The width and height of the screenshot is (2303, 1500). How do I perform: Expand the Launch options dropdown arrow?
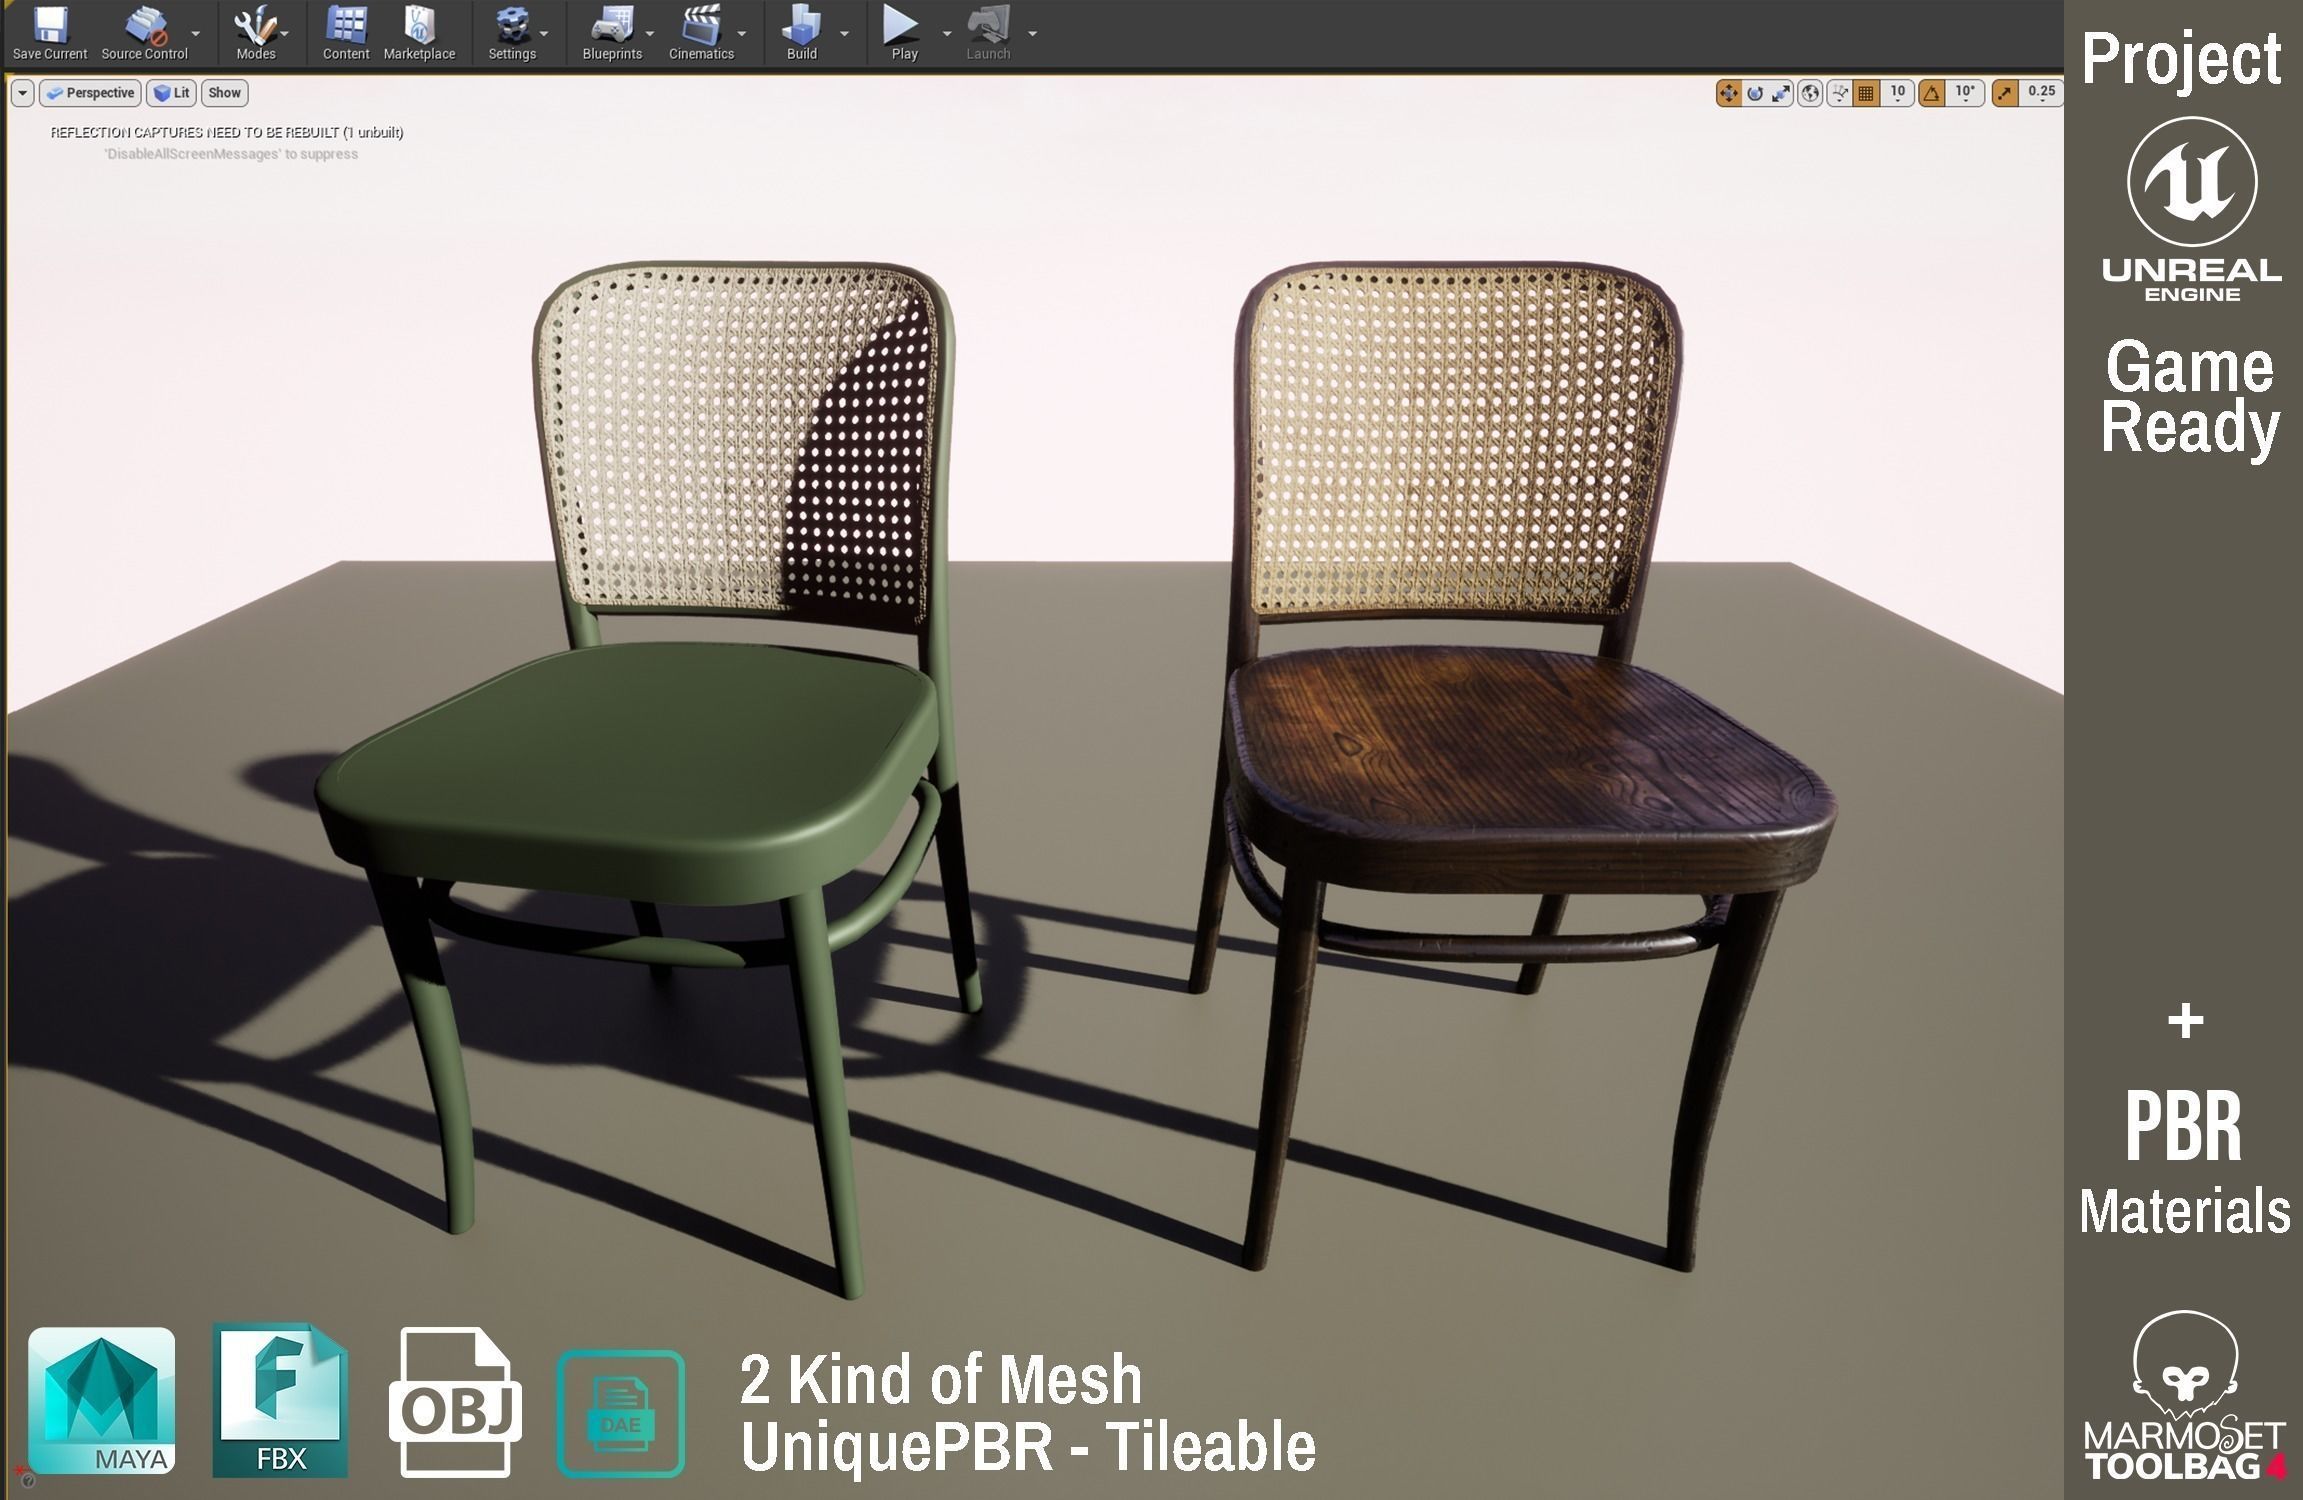(x=1033, y=33)
